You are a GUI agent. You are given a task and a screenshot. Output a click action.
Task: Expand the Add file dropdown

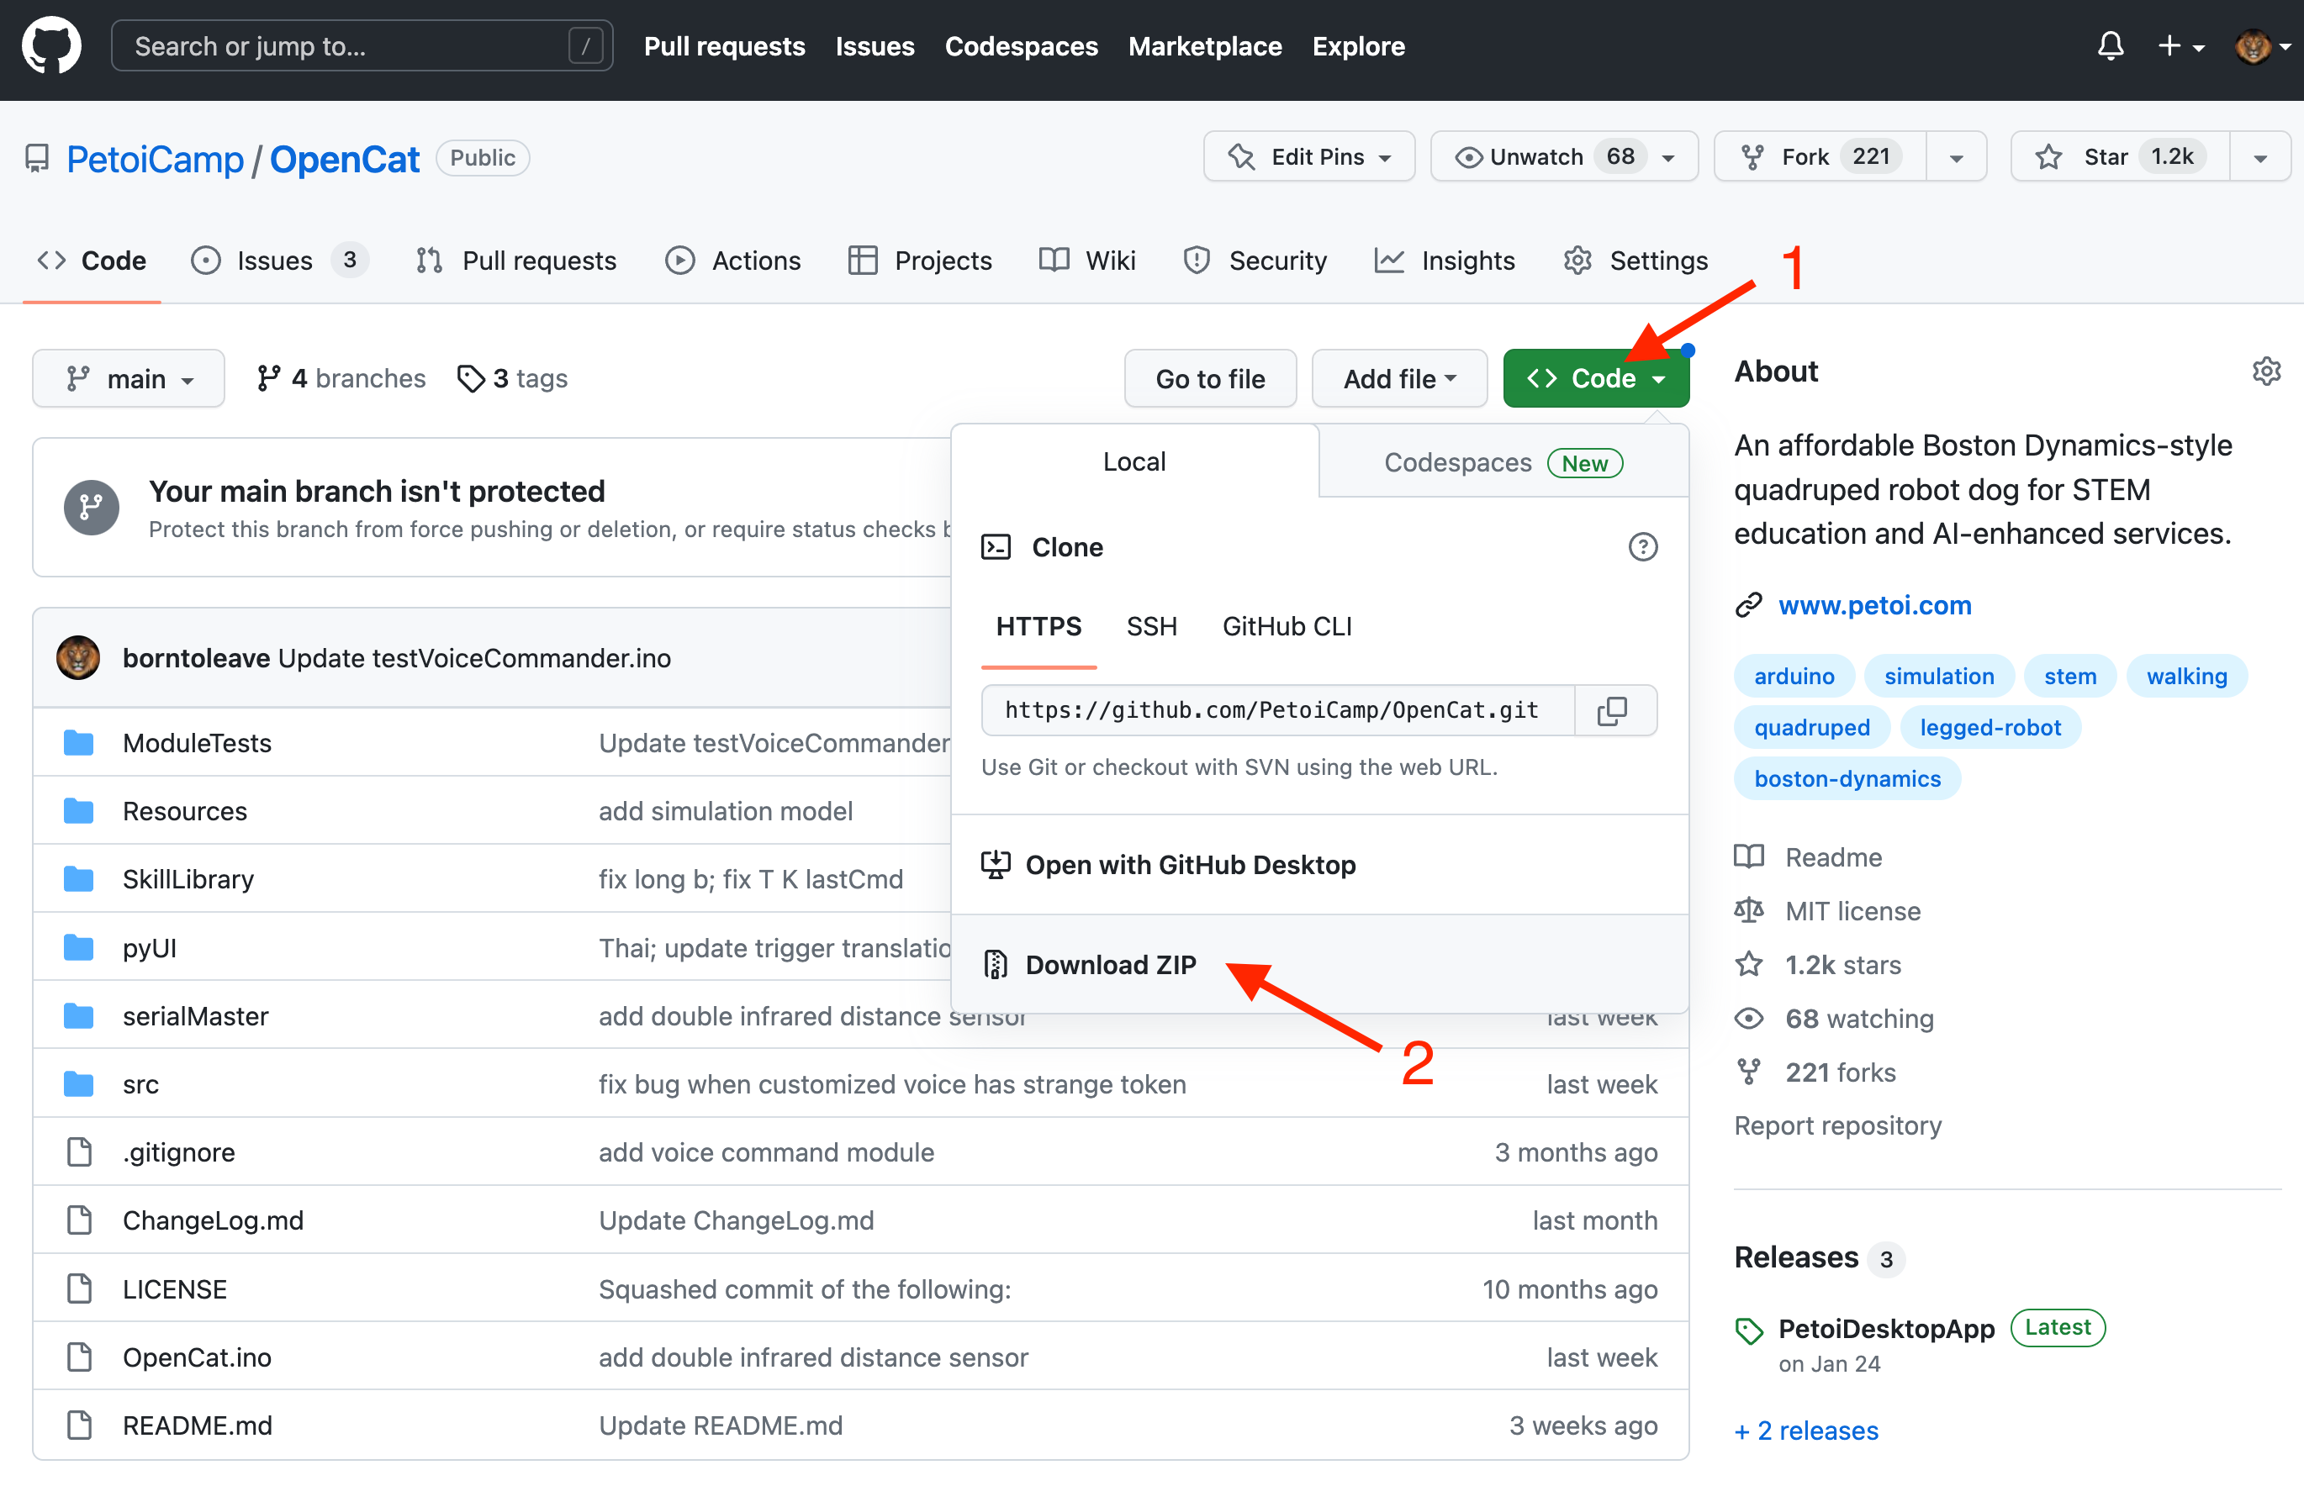(1398, 379)
